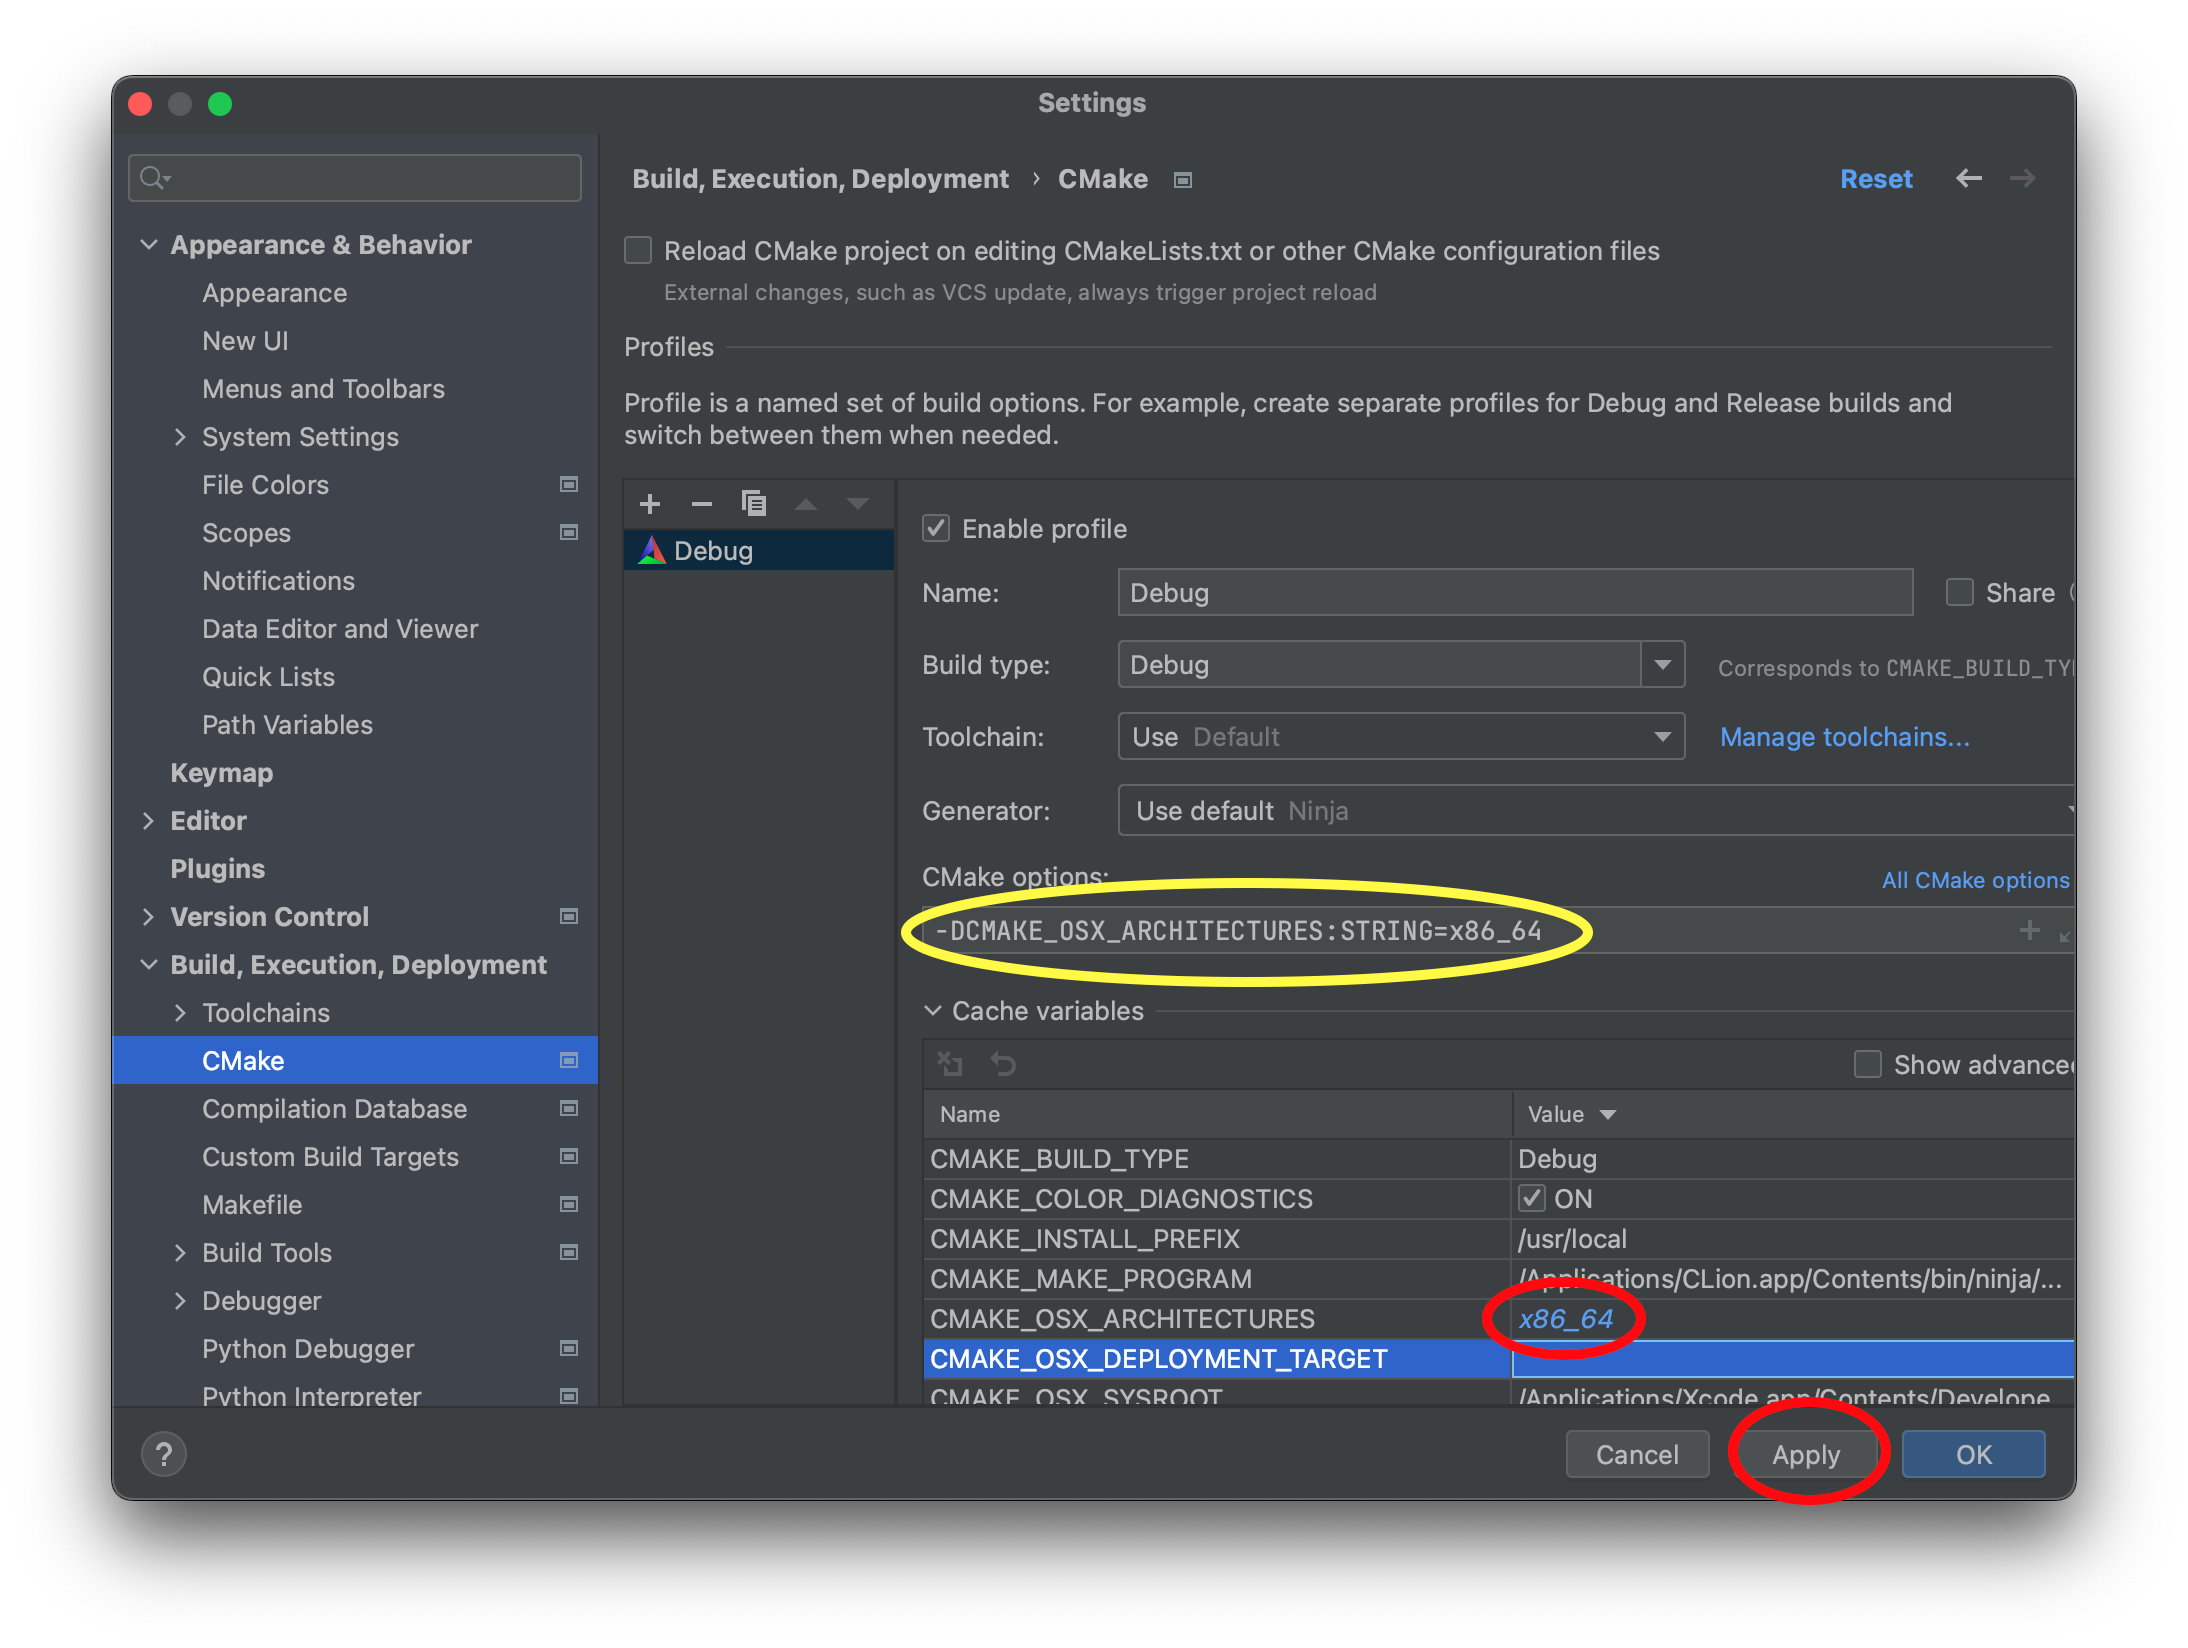The width and height of the screenshot is (2188, 1648).
Task: Expand the CMake options field icon
Action: (2065, 935)
